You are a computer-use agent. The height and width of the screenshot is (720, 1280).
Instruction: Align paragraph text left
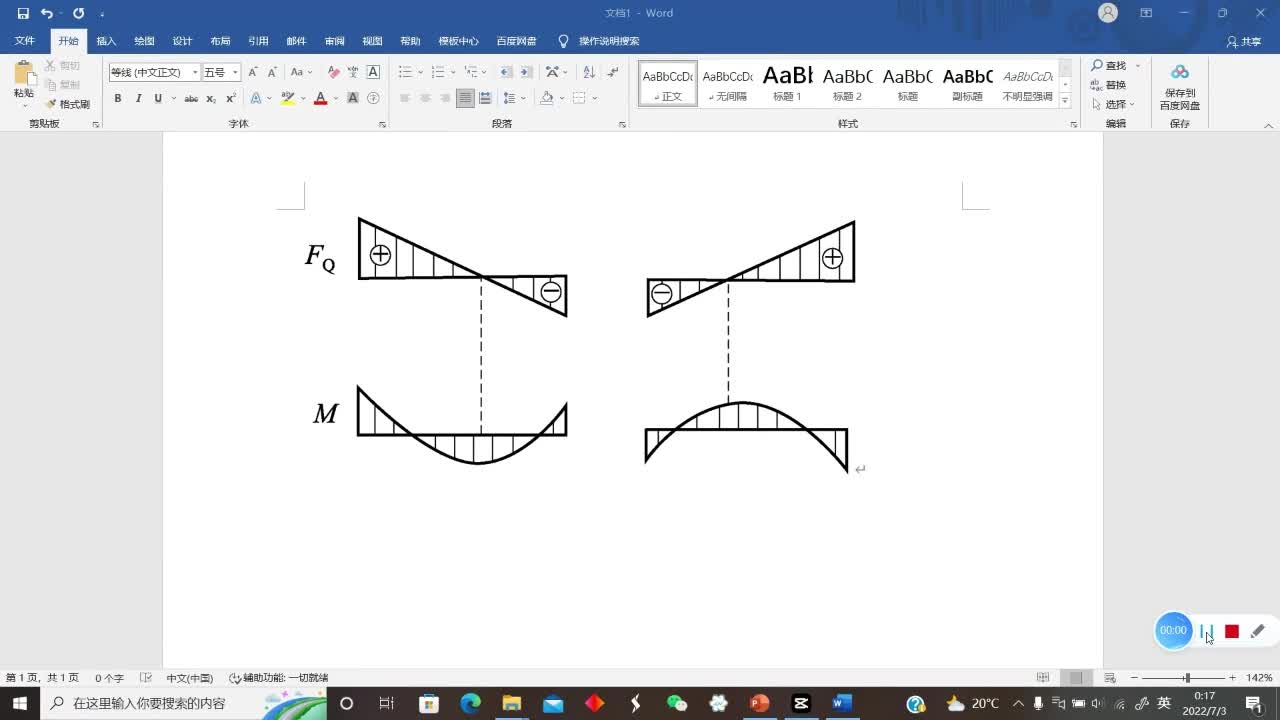[405, 98]
